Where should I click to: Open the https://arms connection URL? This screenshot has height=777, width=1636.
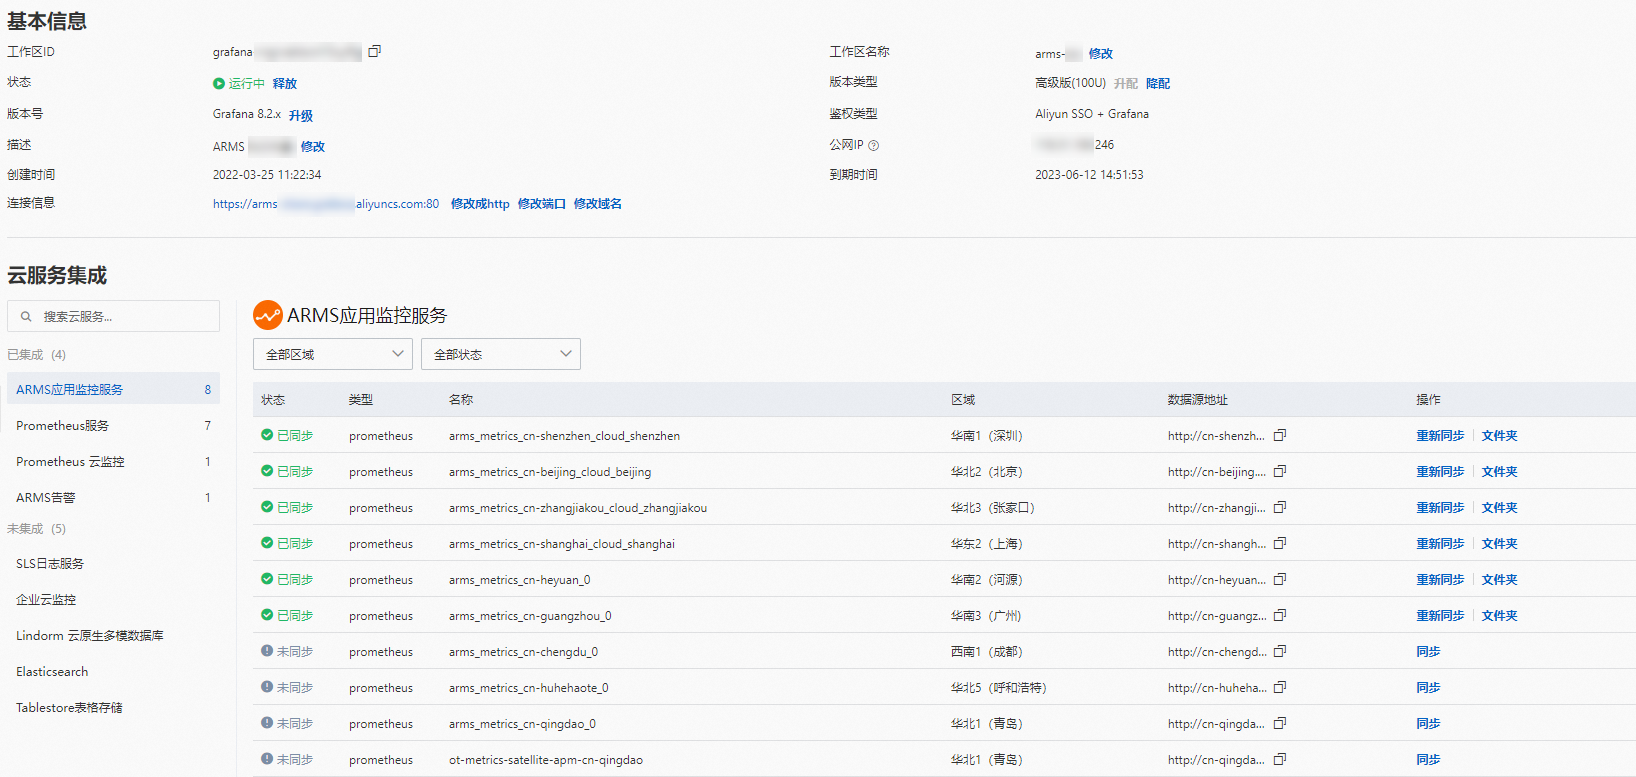pyautogui.click(x=326, y=203)
